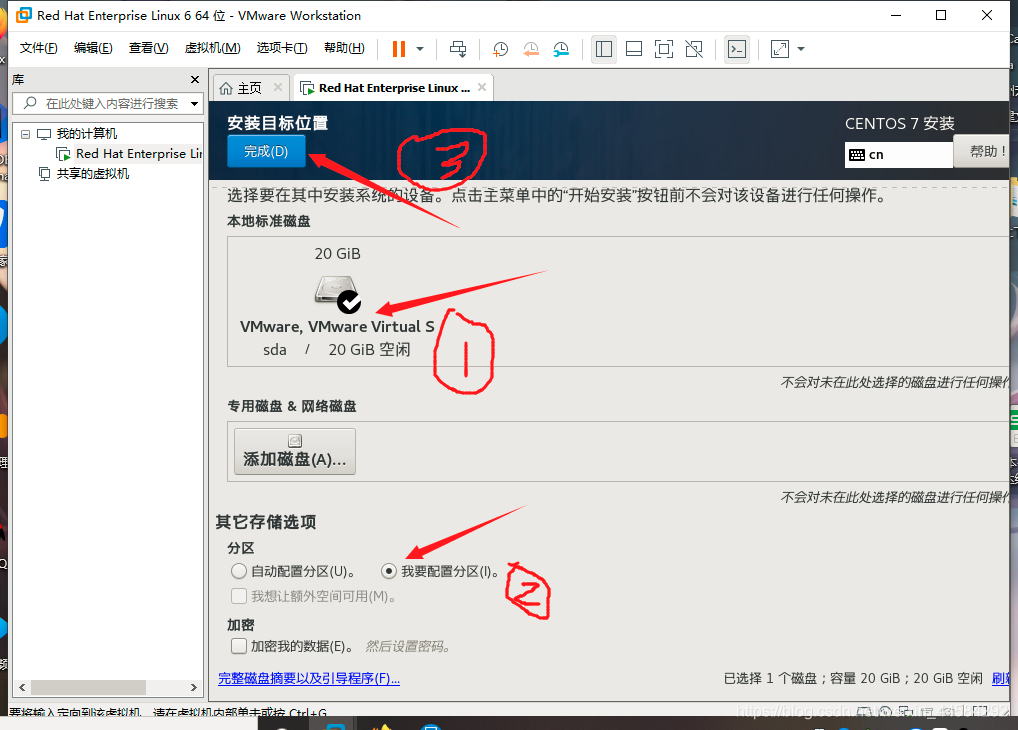Toggle the thumbnail bar view icon
1018x730 pixels.
click(634, 49)
